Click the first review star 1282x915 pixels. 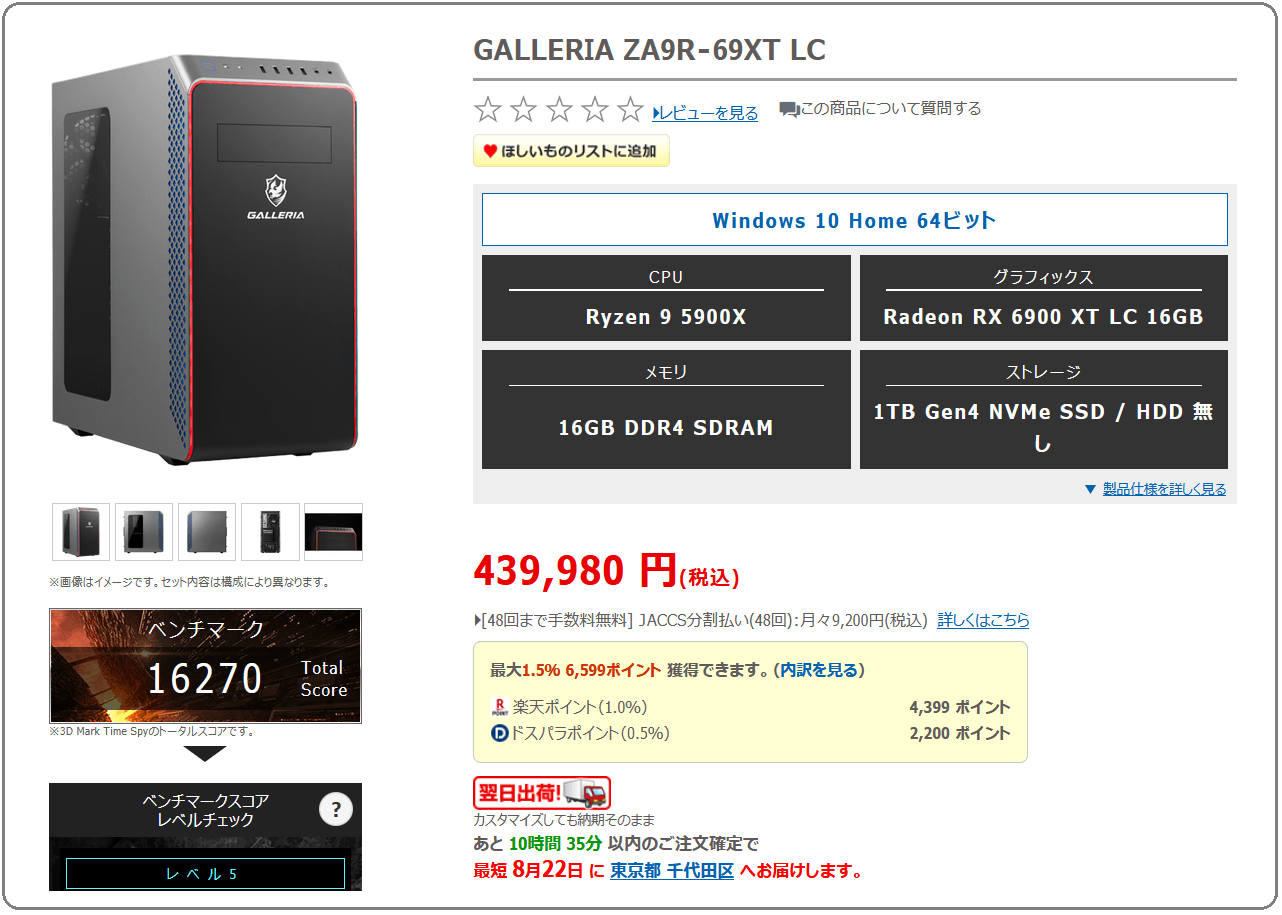[488, 109]
